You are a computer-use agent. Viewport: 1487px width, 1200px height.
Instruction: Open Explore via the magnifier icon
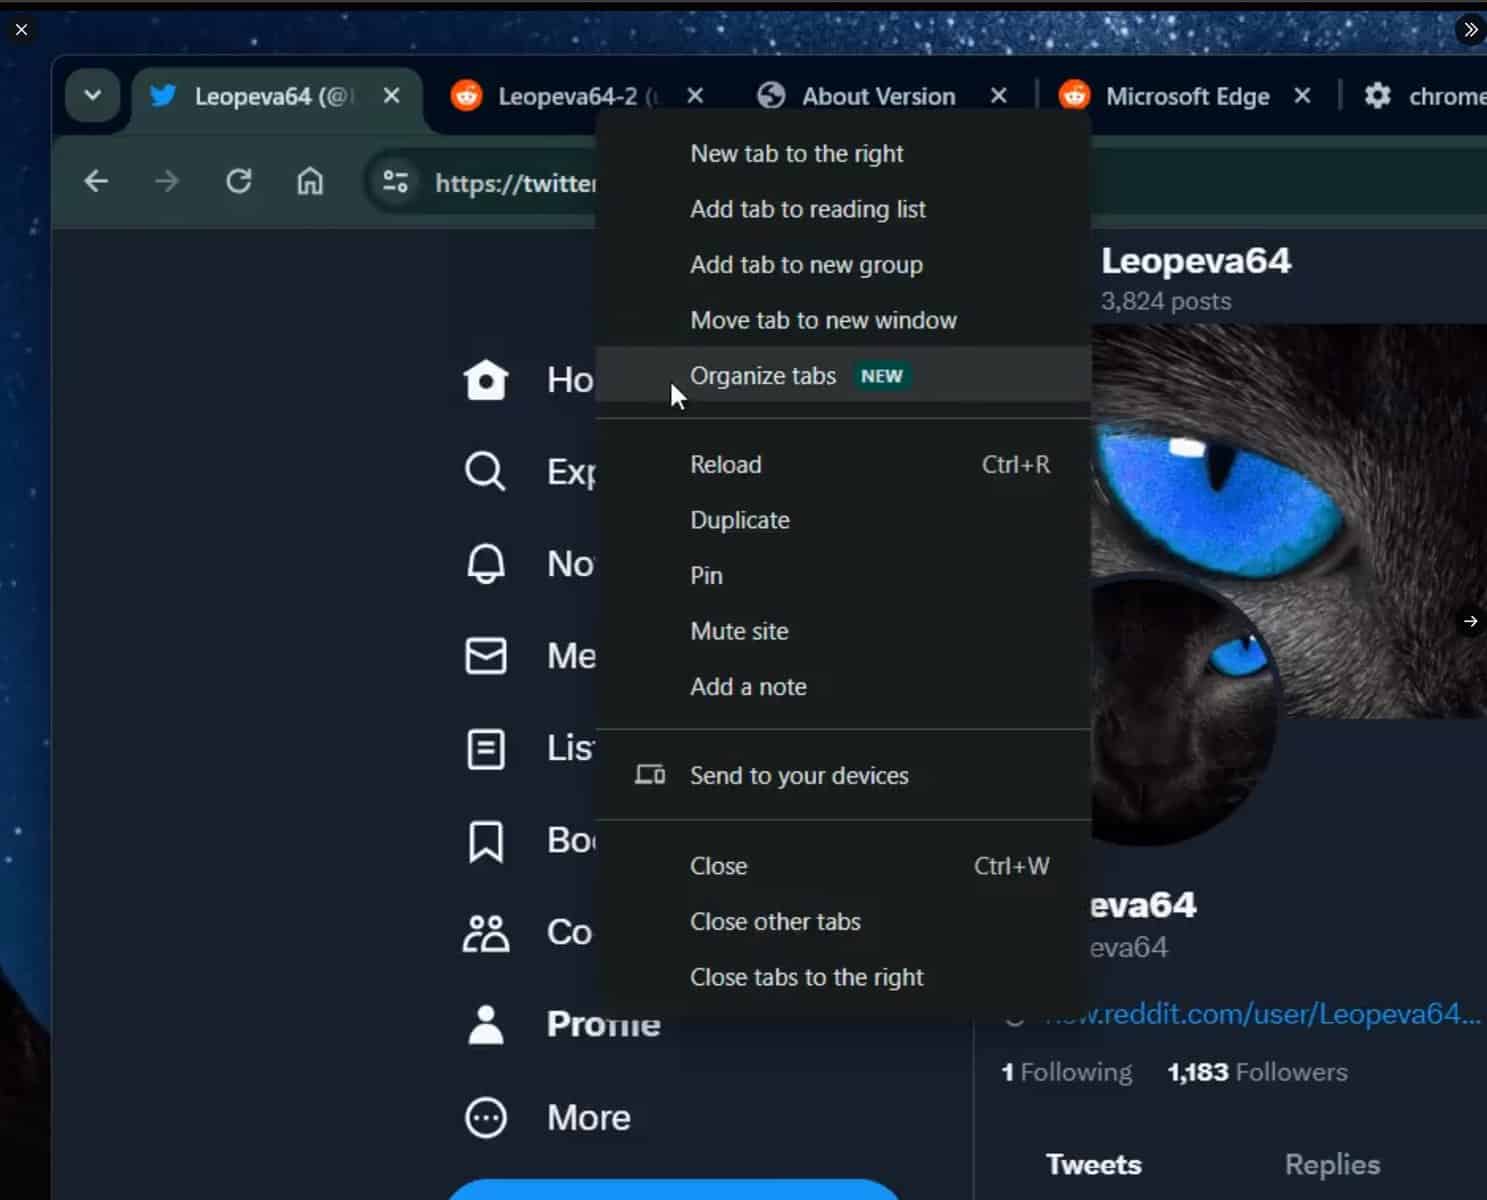pyautogui.click(x=486, y=471)
